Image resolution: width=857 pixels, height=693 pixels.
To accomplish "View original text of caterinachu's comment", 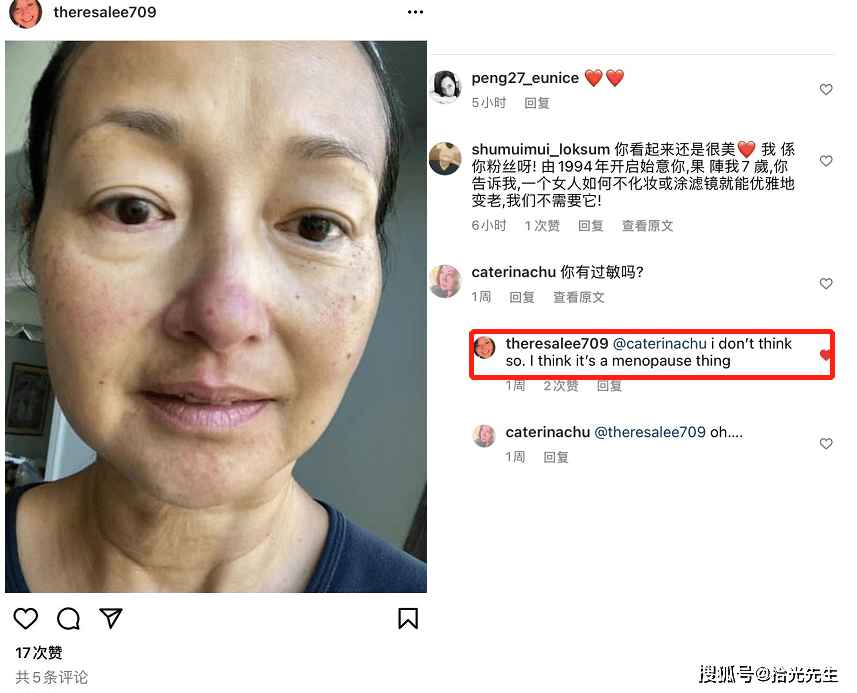I will [579, 297].
